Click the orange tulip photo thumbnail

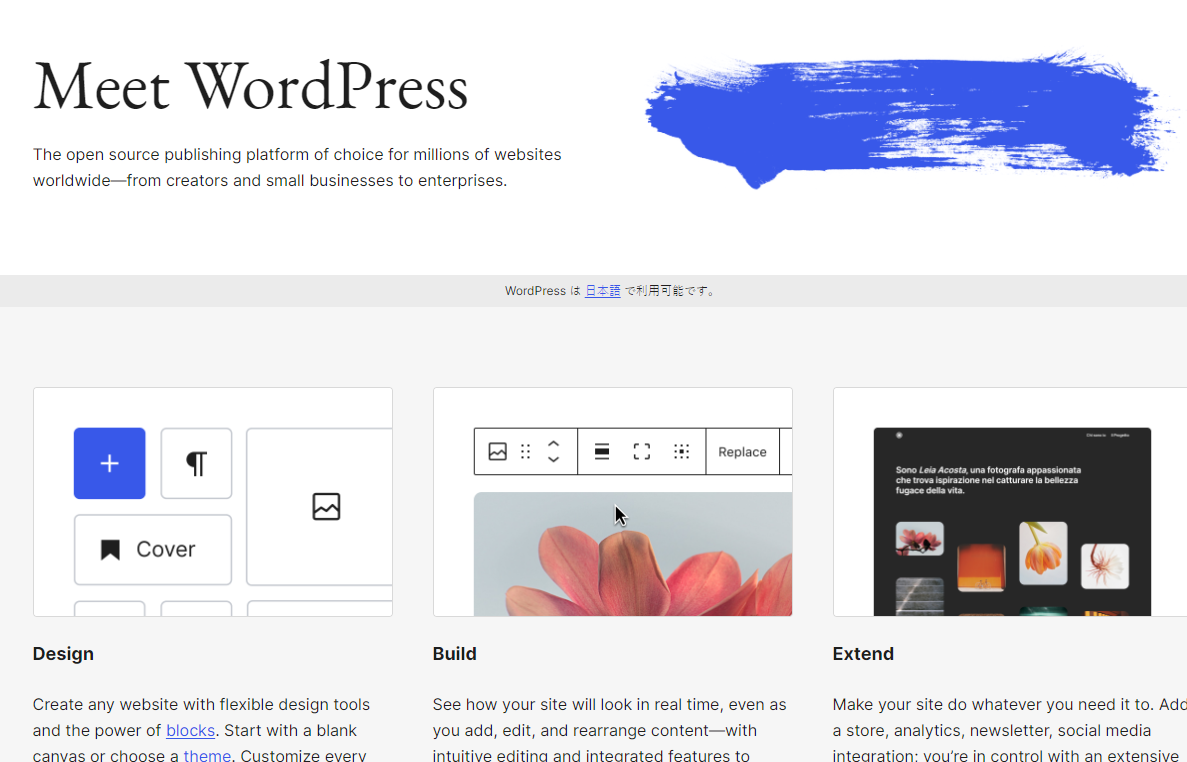(1043, 553)
